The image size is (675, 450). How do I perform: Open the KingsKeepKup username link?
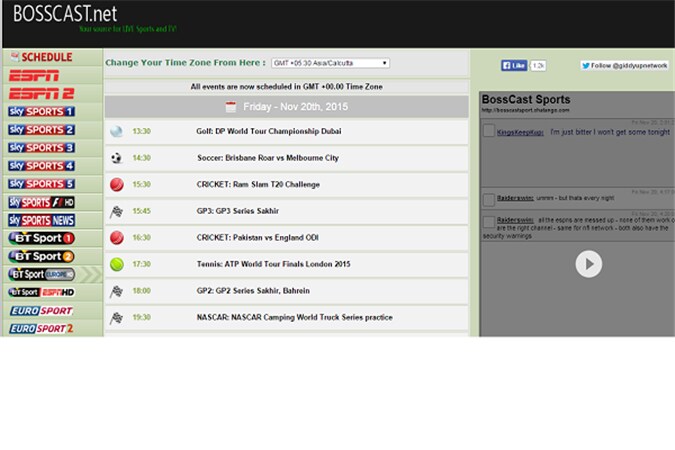[520, 132]
